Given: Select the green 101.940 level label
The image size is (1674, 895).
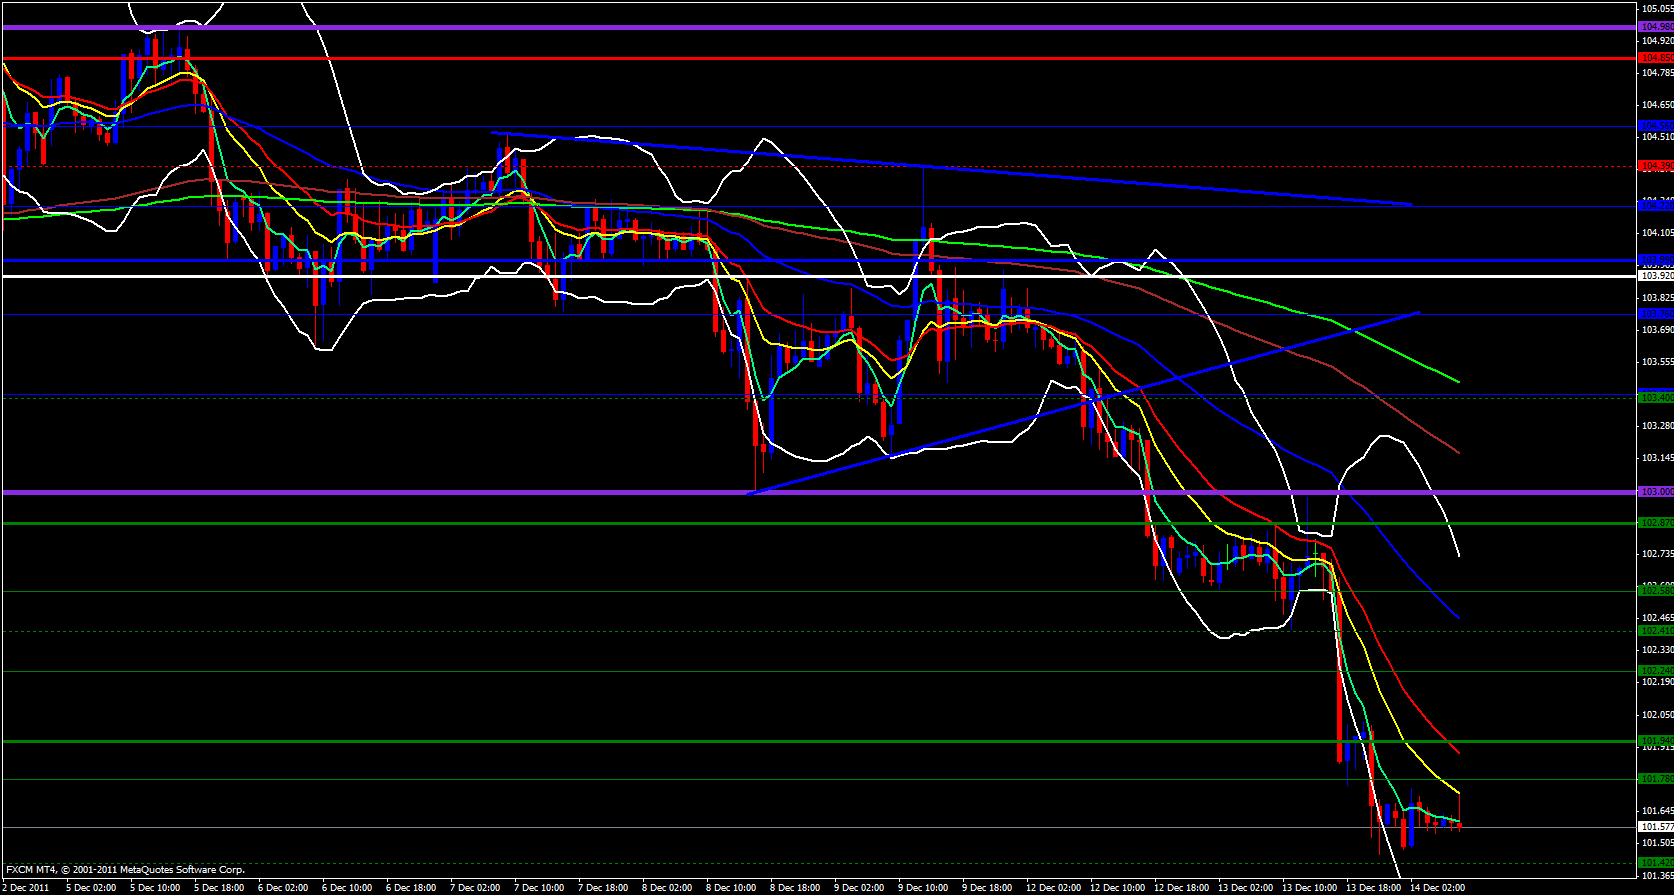Looking at the screenshot, I should coord(1656,741).
